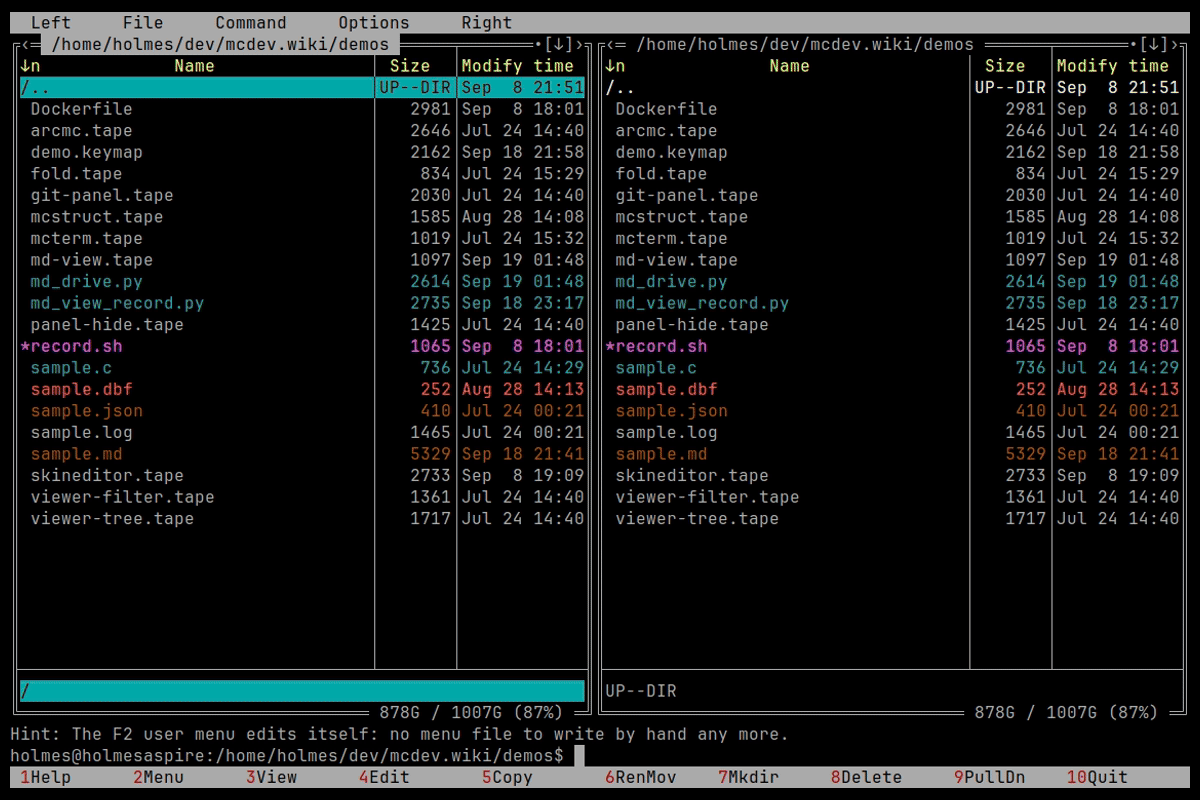Sort left panel by Size column header
This screenshot has width=1200, height=800.
pos(410,66)
